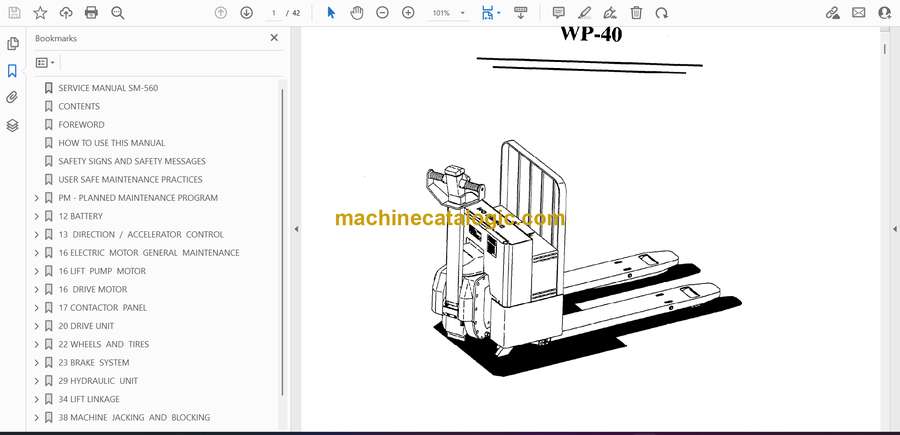The height and width of the screenshot is (435, 900).
Task: Jump to FOREWORD bookmark
Action: click(82, 125)
